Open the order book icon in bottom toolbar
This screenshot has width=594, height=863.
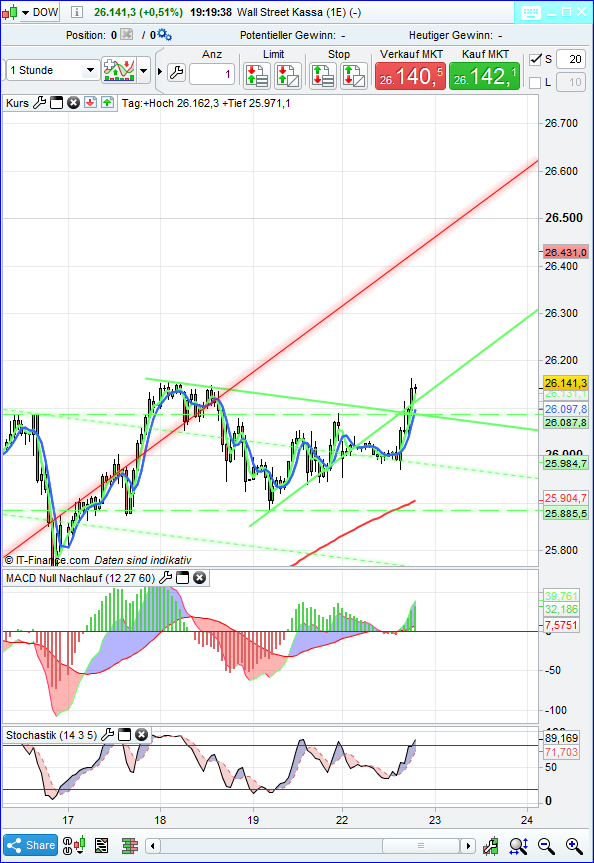[x=129, y=845]
